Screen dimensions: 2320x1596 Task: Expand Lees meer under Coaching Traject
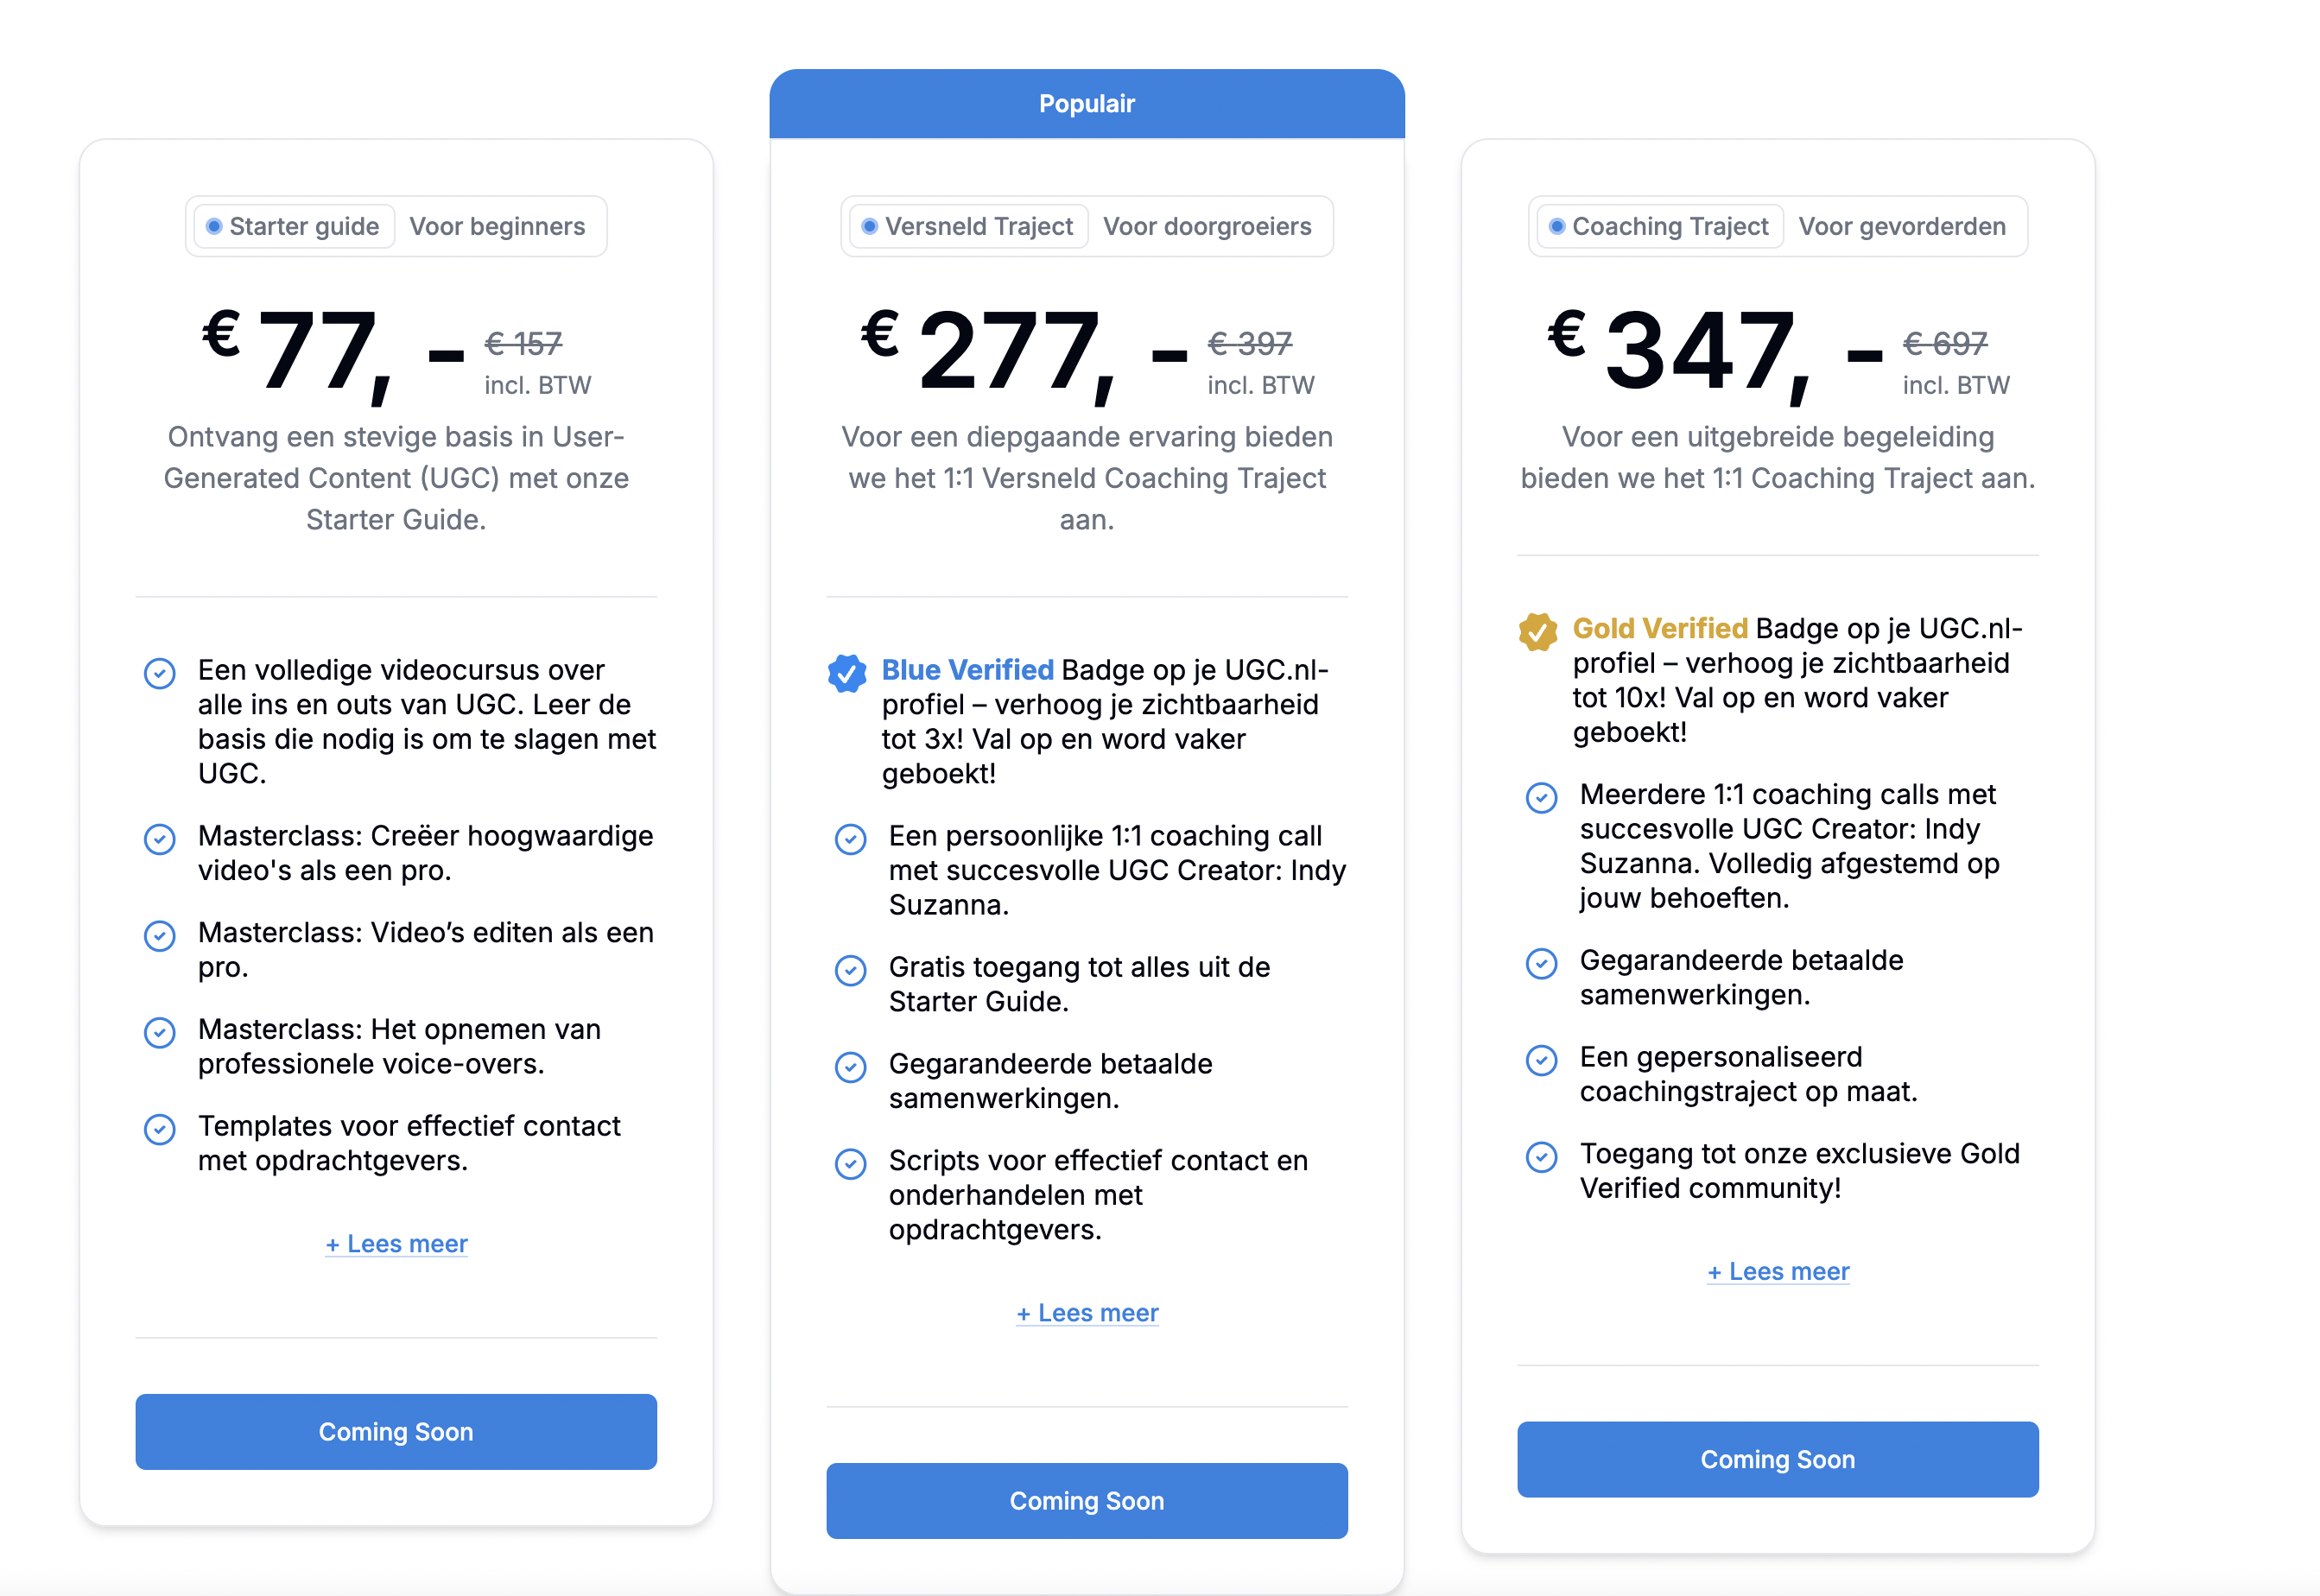(1778, 1272)
